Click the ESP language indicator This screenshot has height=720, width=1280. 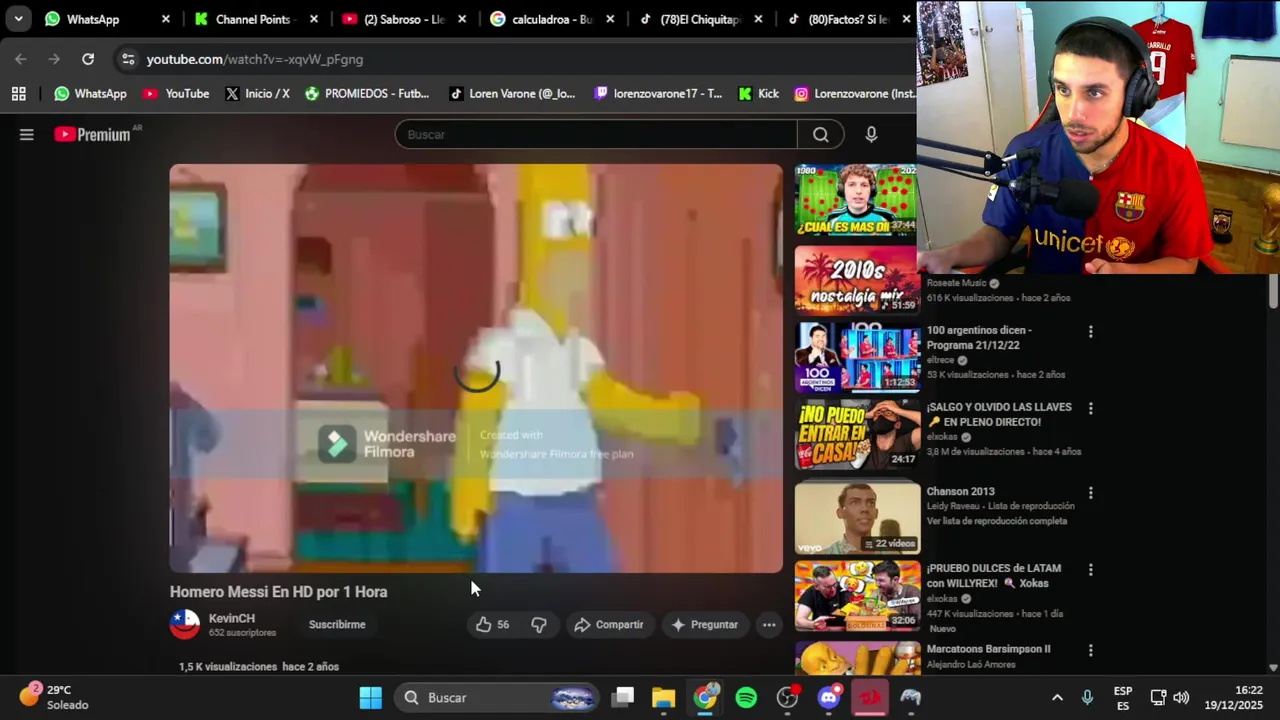(1123, 697)
